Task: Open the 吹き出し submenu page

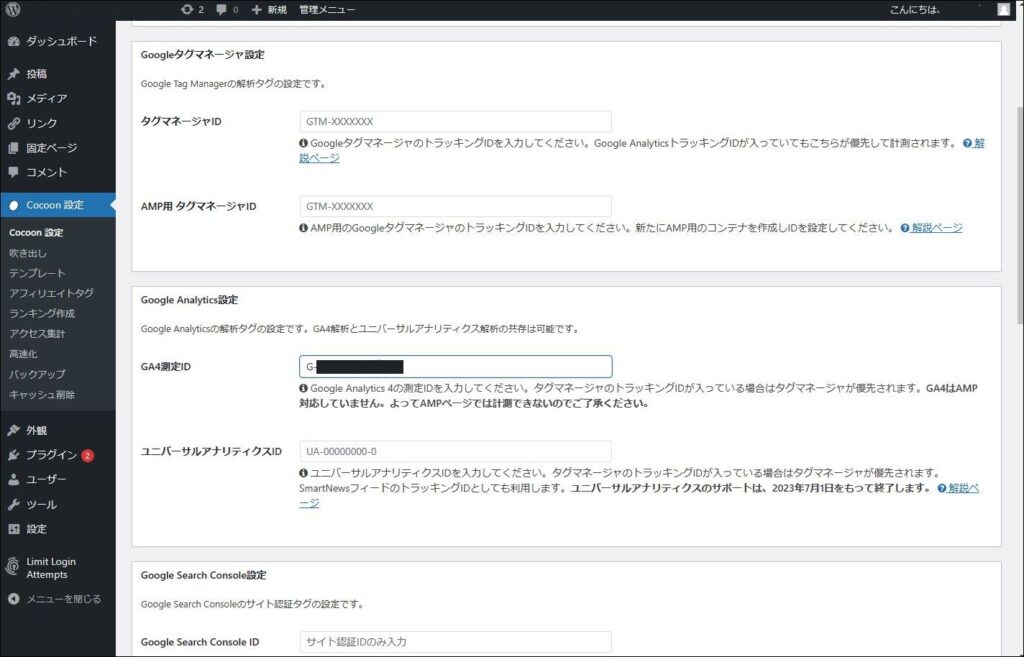Action: [x=27, y=253]
